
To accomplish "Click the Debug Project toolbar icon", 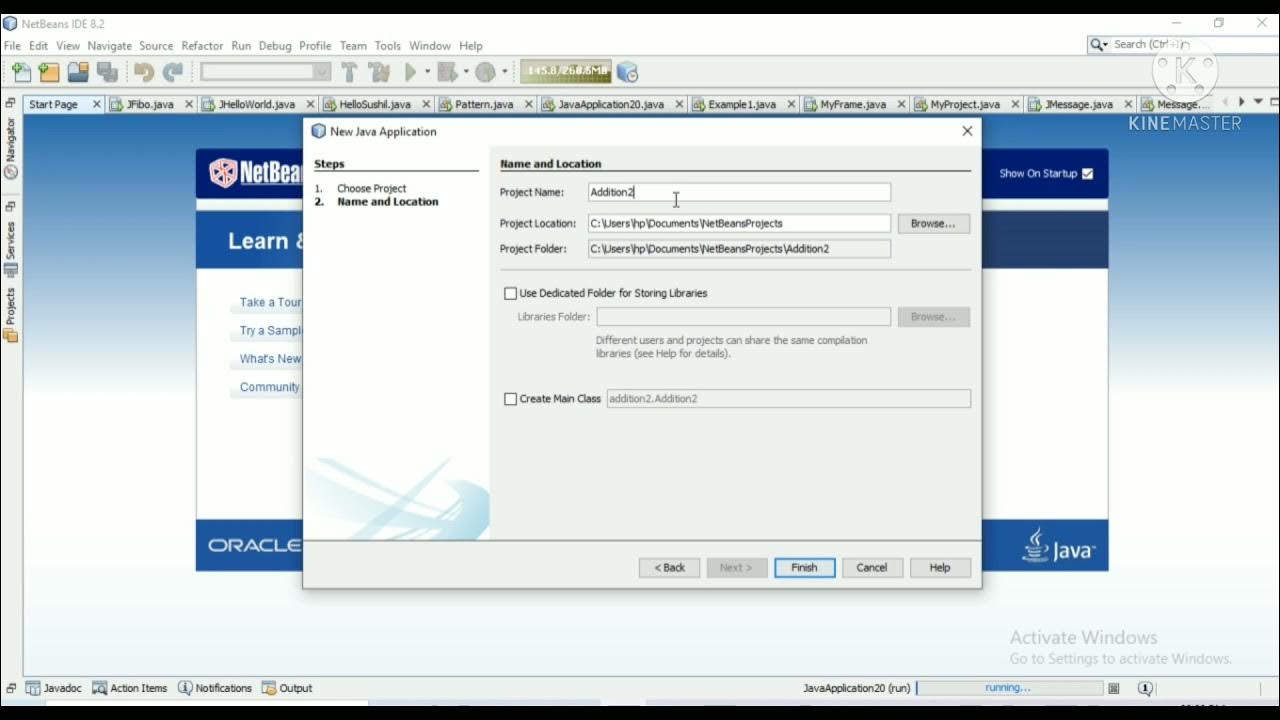I will (447, 72).
